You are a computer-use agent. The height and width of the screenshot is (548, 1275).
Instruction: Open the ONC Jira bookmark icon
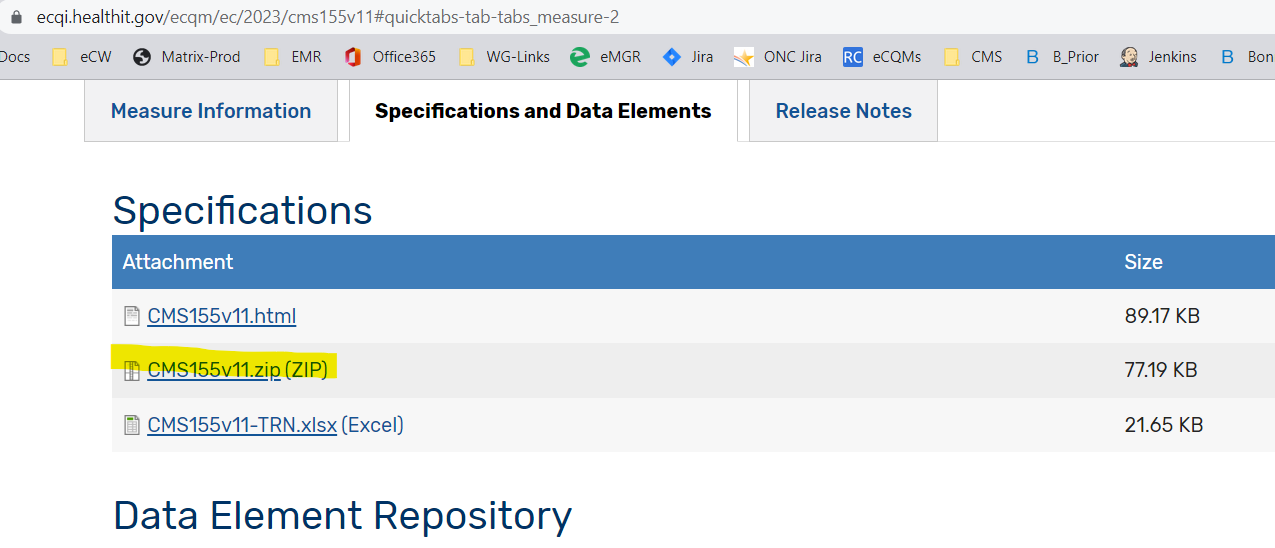point(743,57)
